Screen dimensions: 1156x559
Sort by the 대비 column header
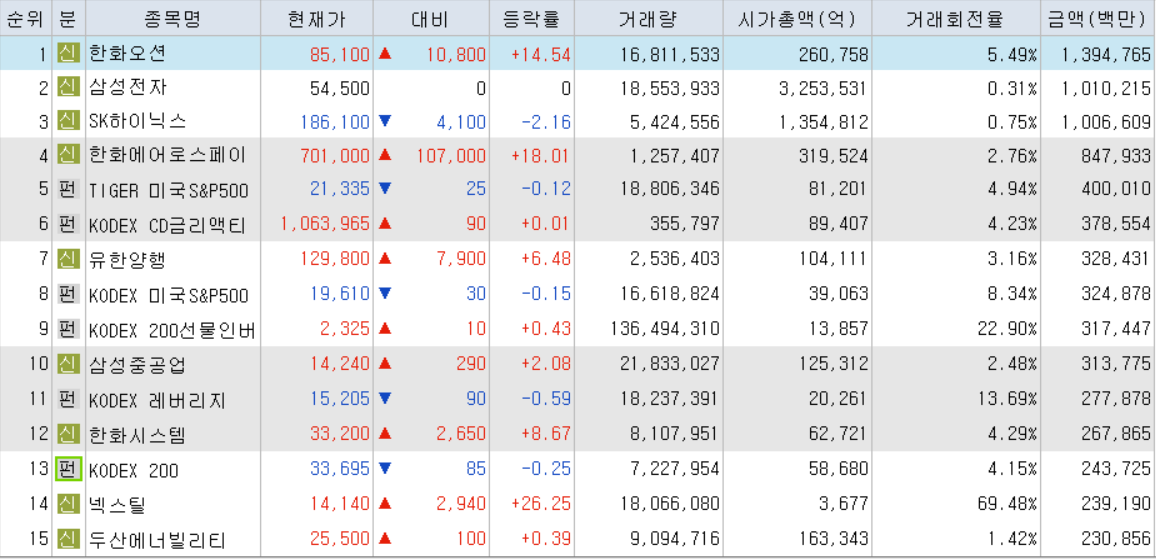point(431,18)
